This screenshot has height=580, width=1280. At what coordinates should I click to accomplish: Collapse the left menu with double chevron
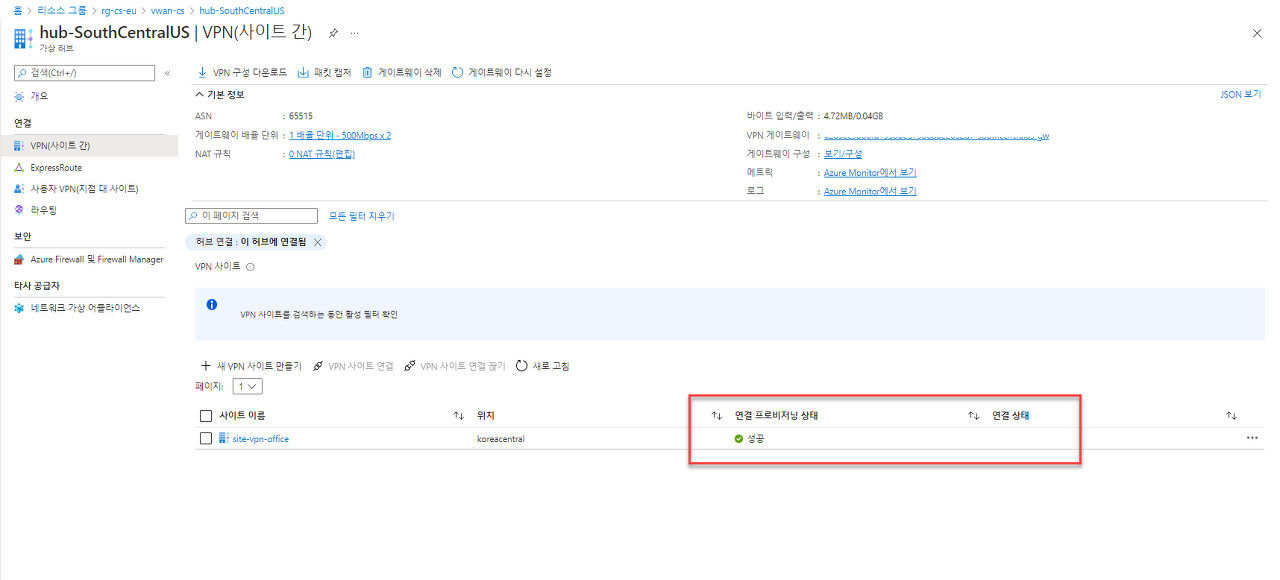167,73
